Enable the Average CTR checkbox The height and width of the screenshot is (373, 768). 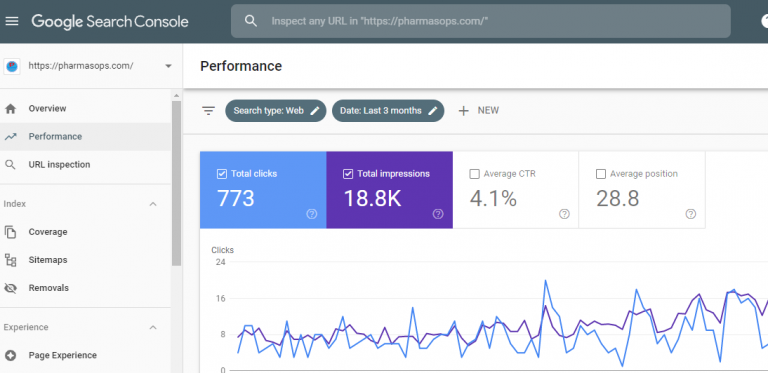coord(474,174)
